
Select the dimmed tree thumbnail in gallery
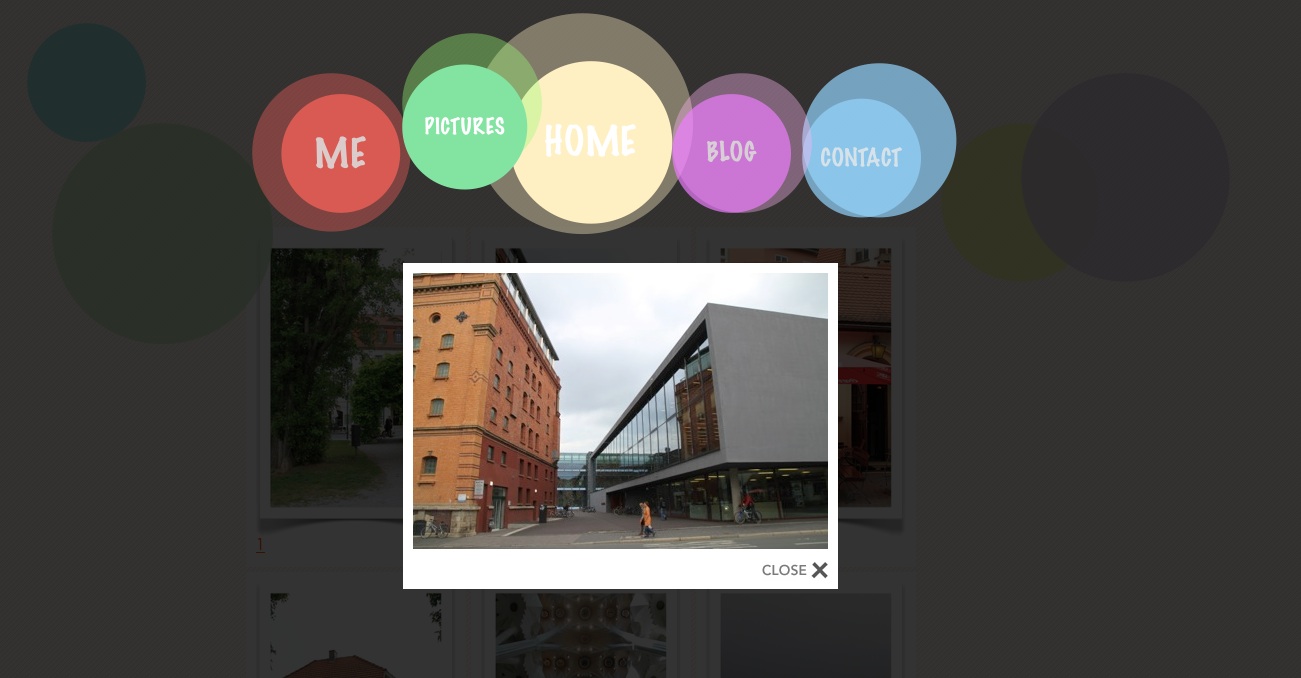pos(336,377)
